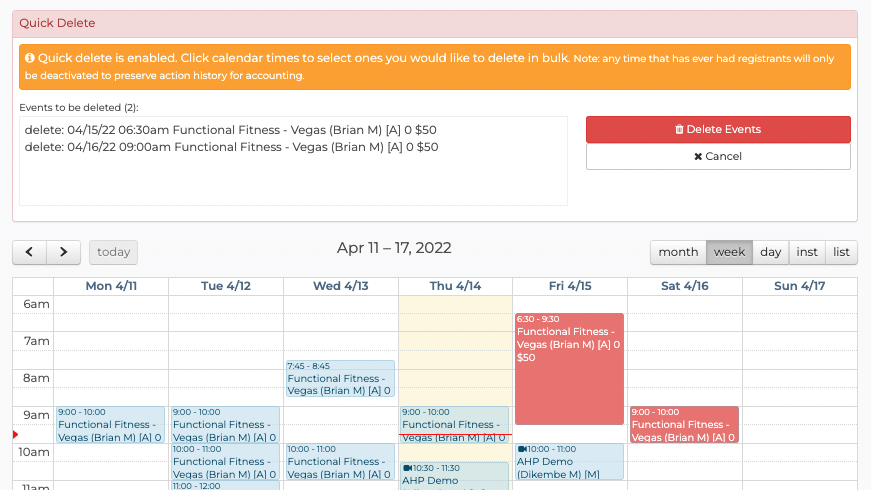
Task: Switch to list view
Action: click(x=841, y=252)
